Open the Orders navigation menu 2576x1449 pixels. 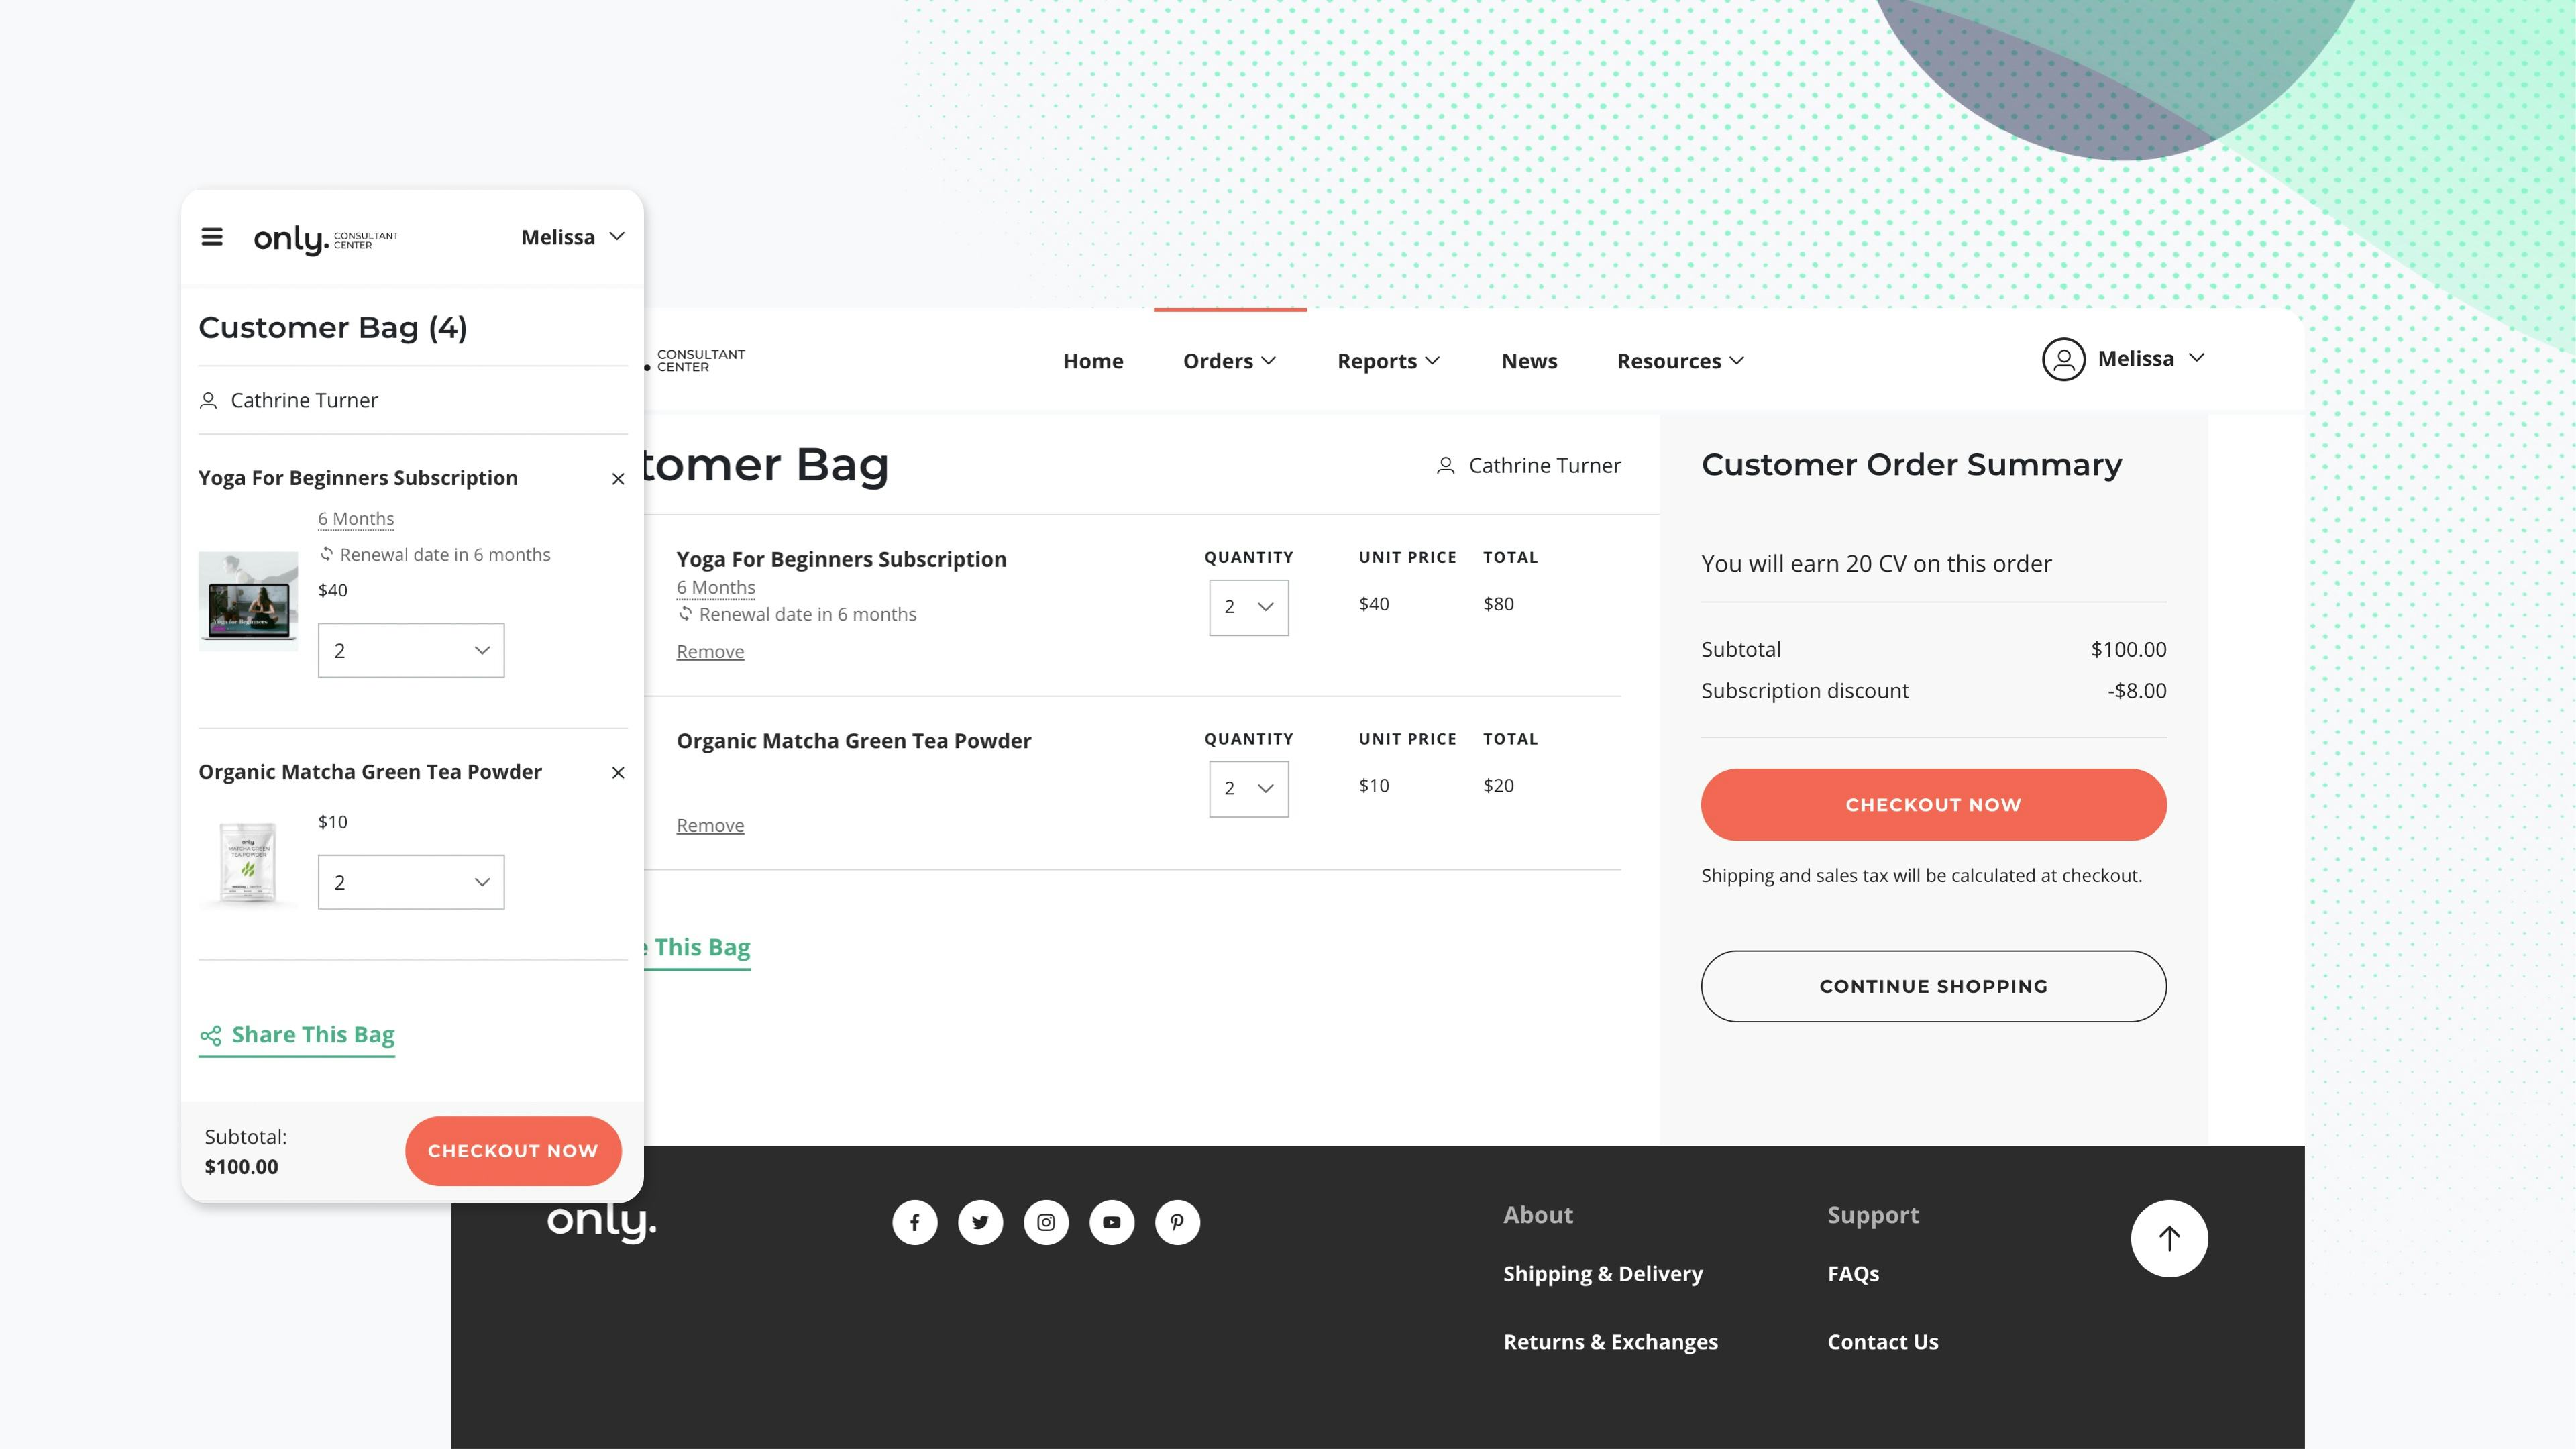pos(1229,361)
